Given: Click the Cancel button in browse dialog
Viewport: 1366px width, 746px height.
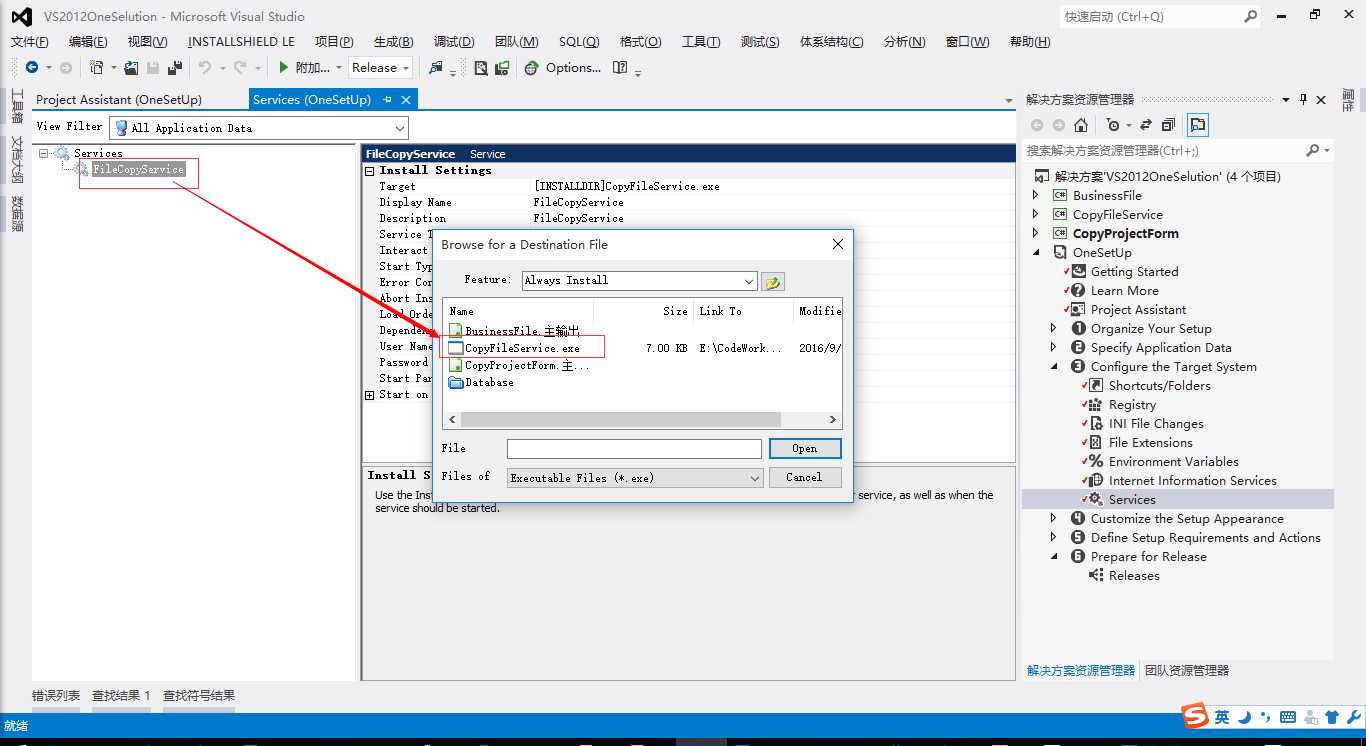Looking at the screenshot, I should point(805,477).
